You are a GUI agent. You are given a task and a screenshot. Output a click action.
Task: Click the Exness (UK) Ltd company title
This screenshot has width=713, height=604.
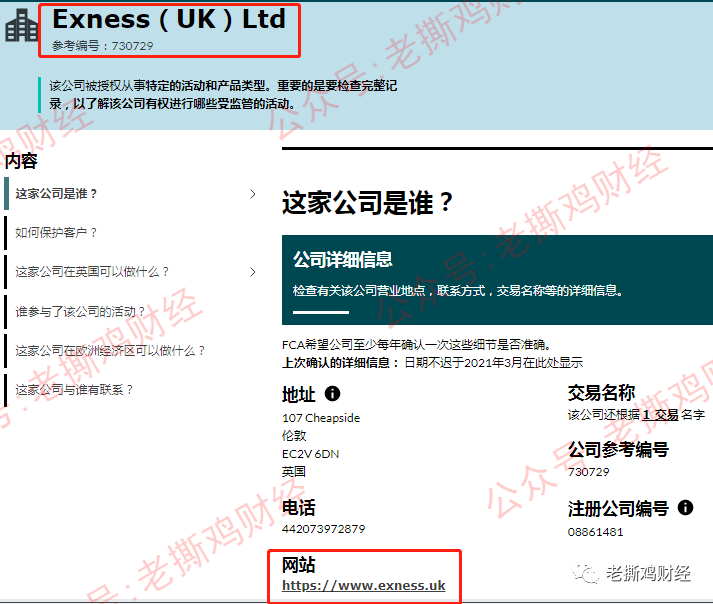[169, 19]
